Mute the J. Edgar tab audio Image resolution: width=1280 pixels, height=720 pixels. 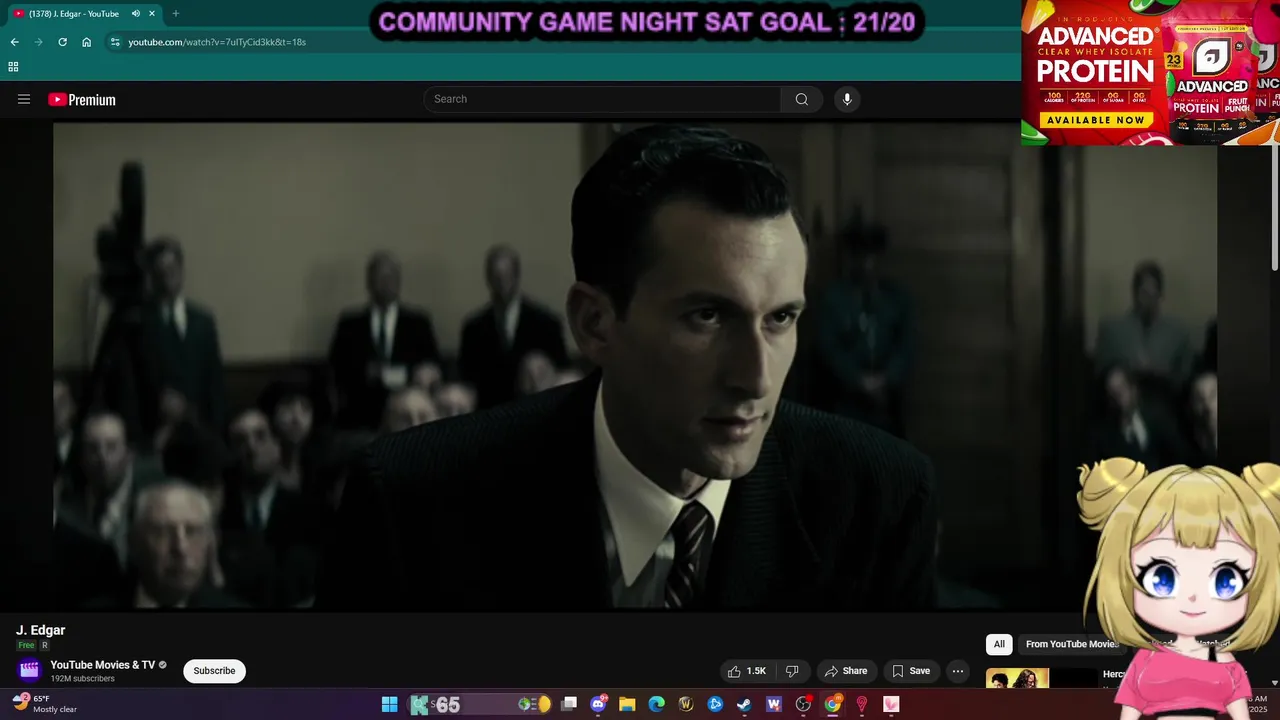[x=136, y=13]
